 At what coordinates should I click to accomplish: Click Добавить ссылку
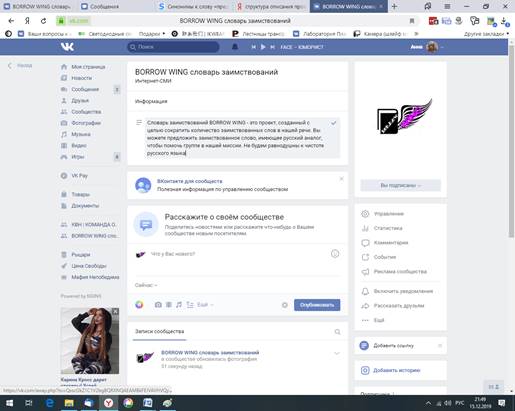(x=393, y=346)
